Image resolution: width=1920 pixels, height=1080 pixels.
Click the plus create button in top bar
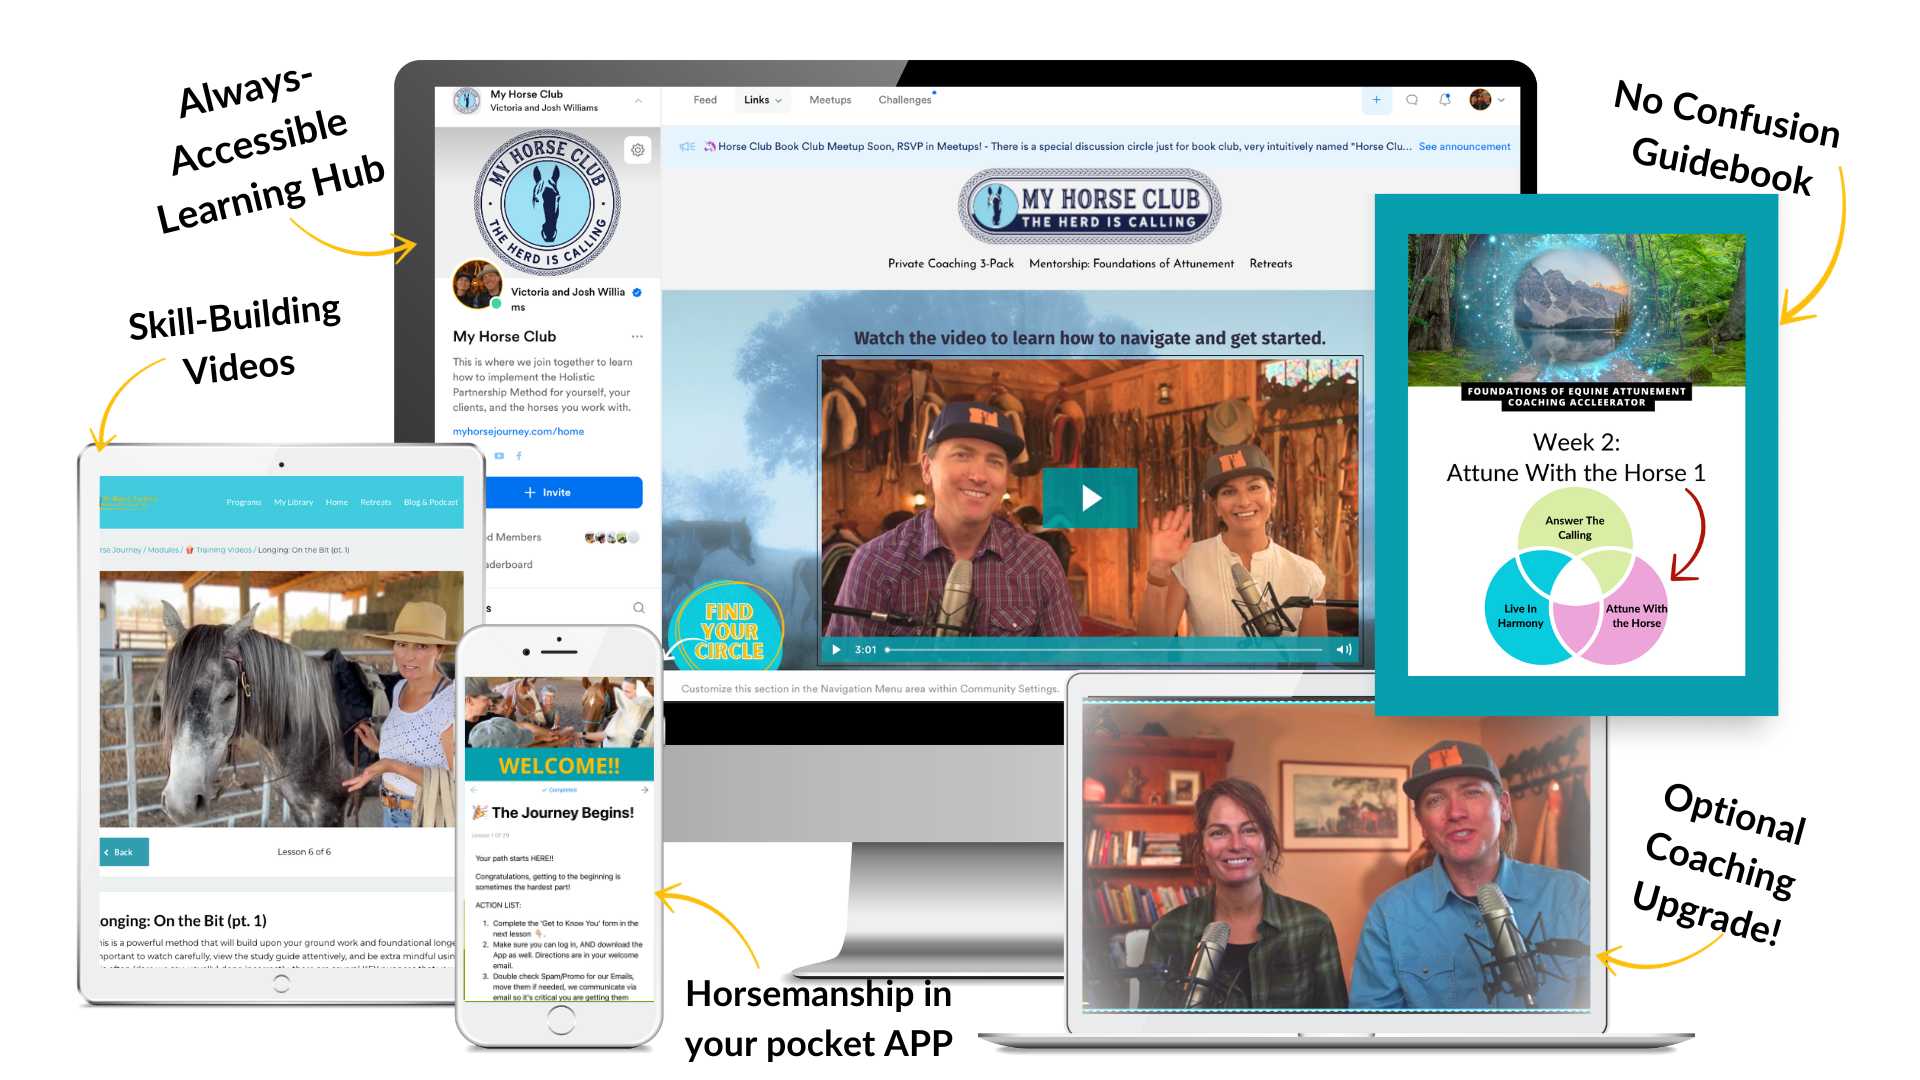coord(1376,100)
